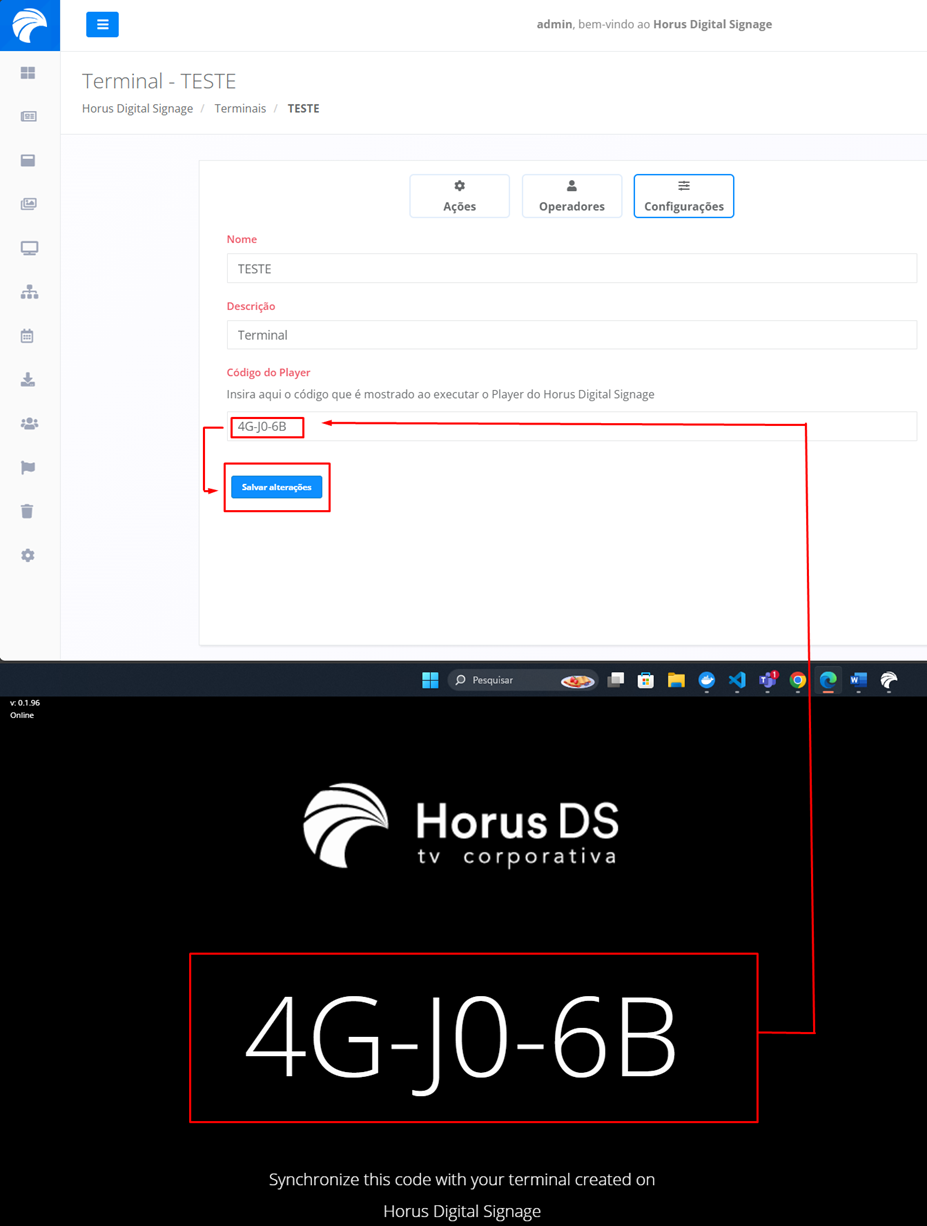Open the settings gear in sidebar
Viewport: 927px width, 1226px height.
point(28,555)
